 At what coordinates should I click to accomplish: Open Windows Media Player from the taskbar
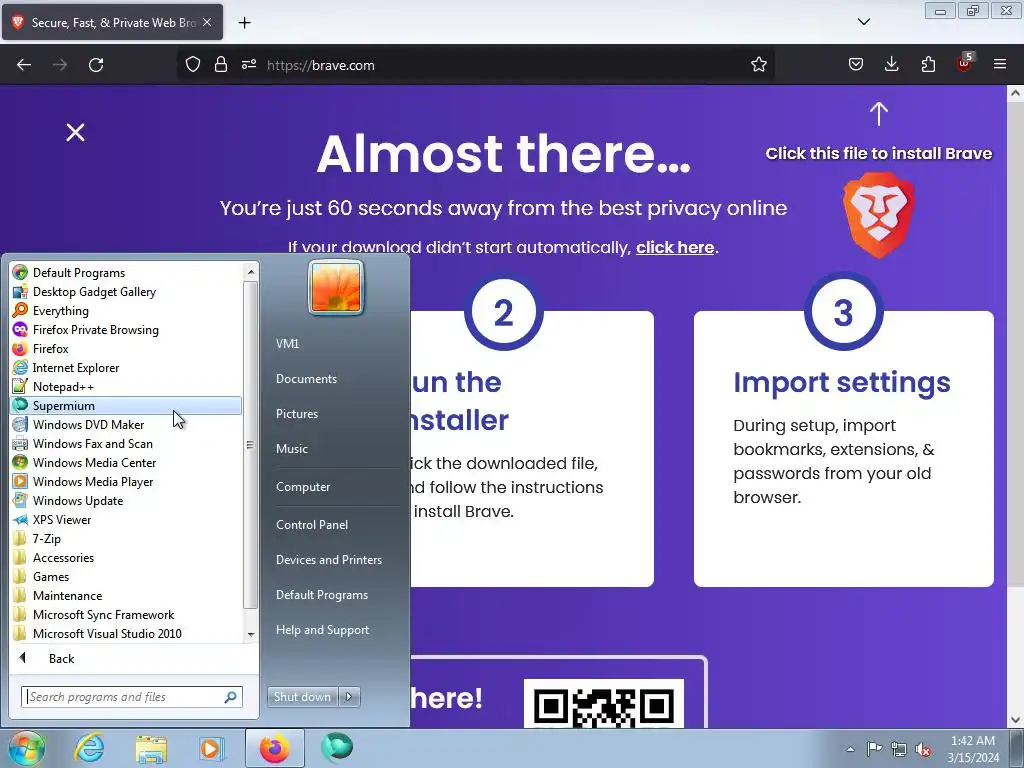coord(212,749)
